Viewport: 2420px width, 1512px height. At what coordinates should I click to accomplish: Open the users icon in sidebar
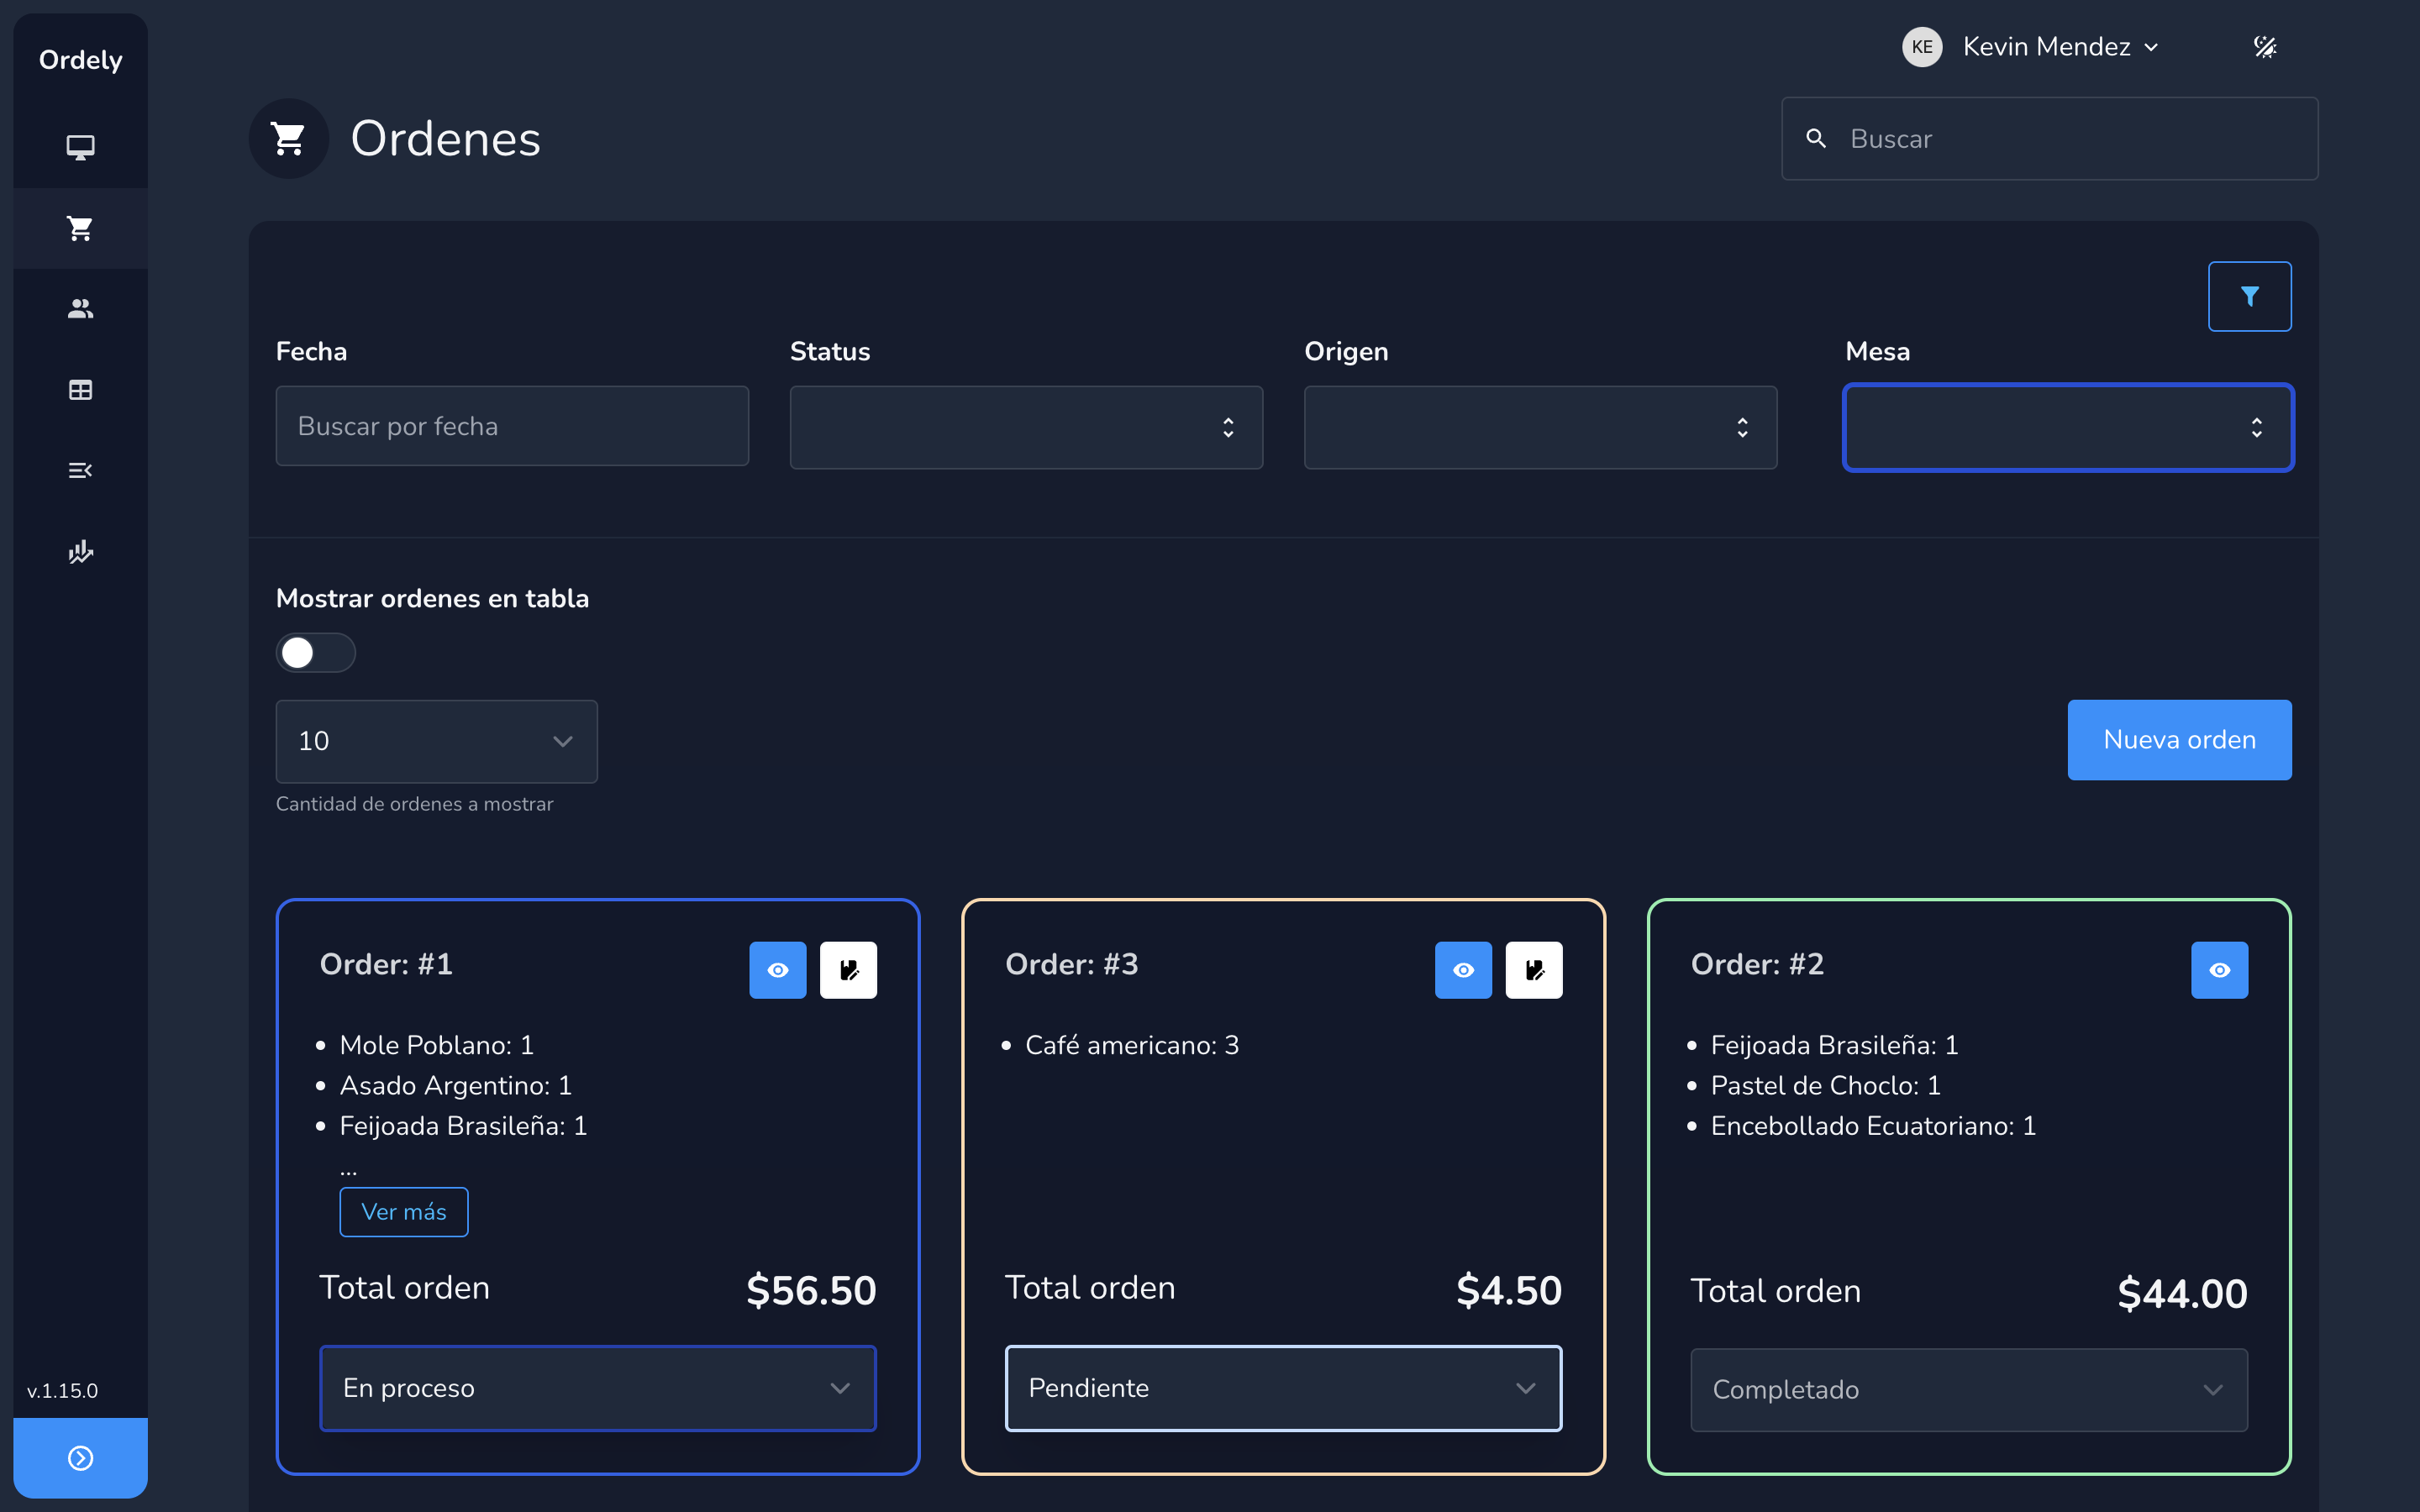[x=80, y=309]
